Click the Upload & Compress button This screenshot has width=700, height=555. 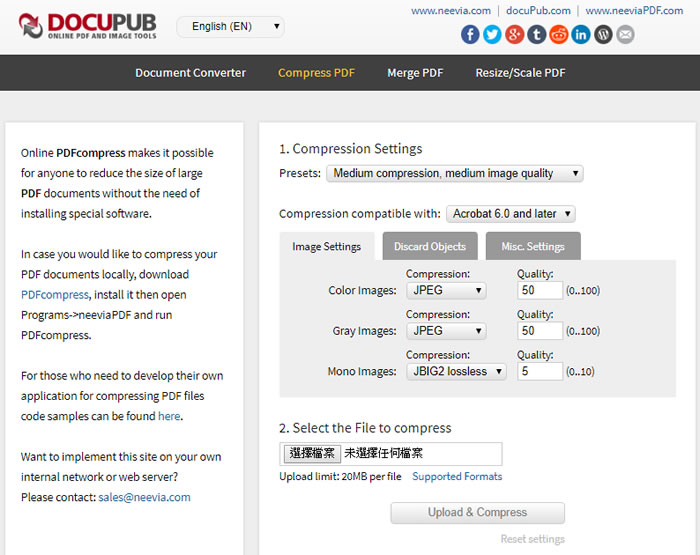(x=478, y=513)
